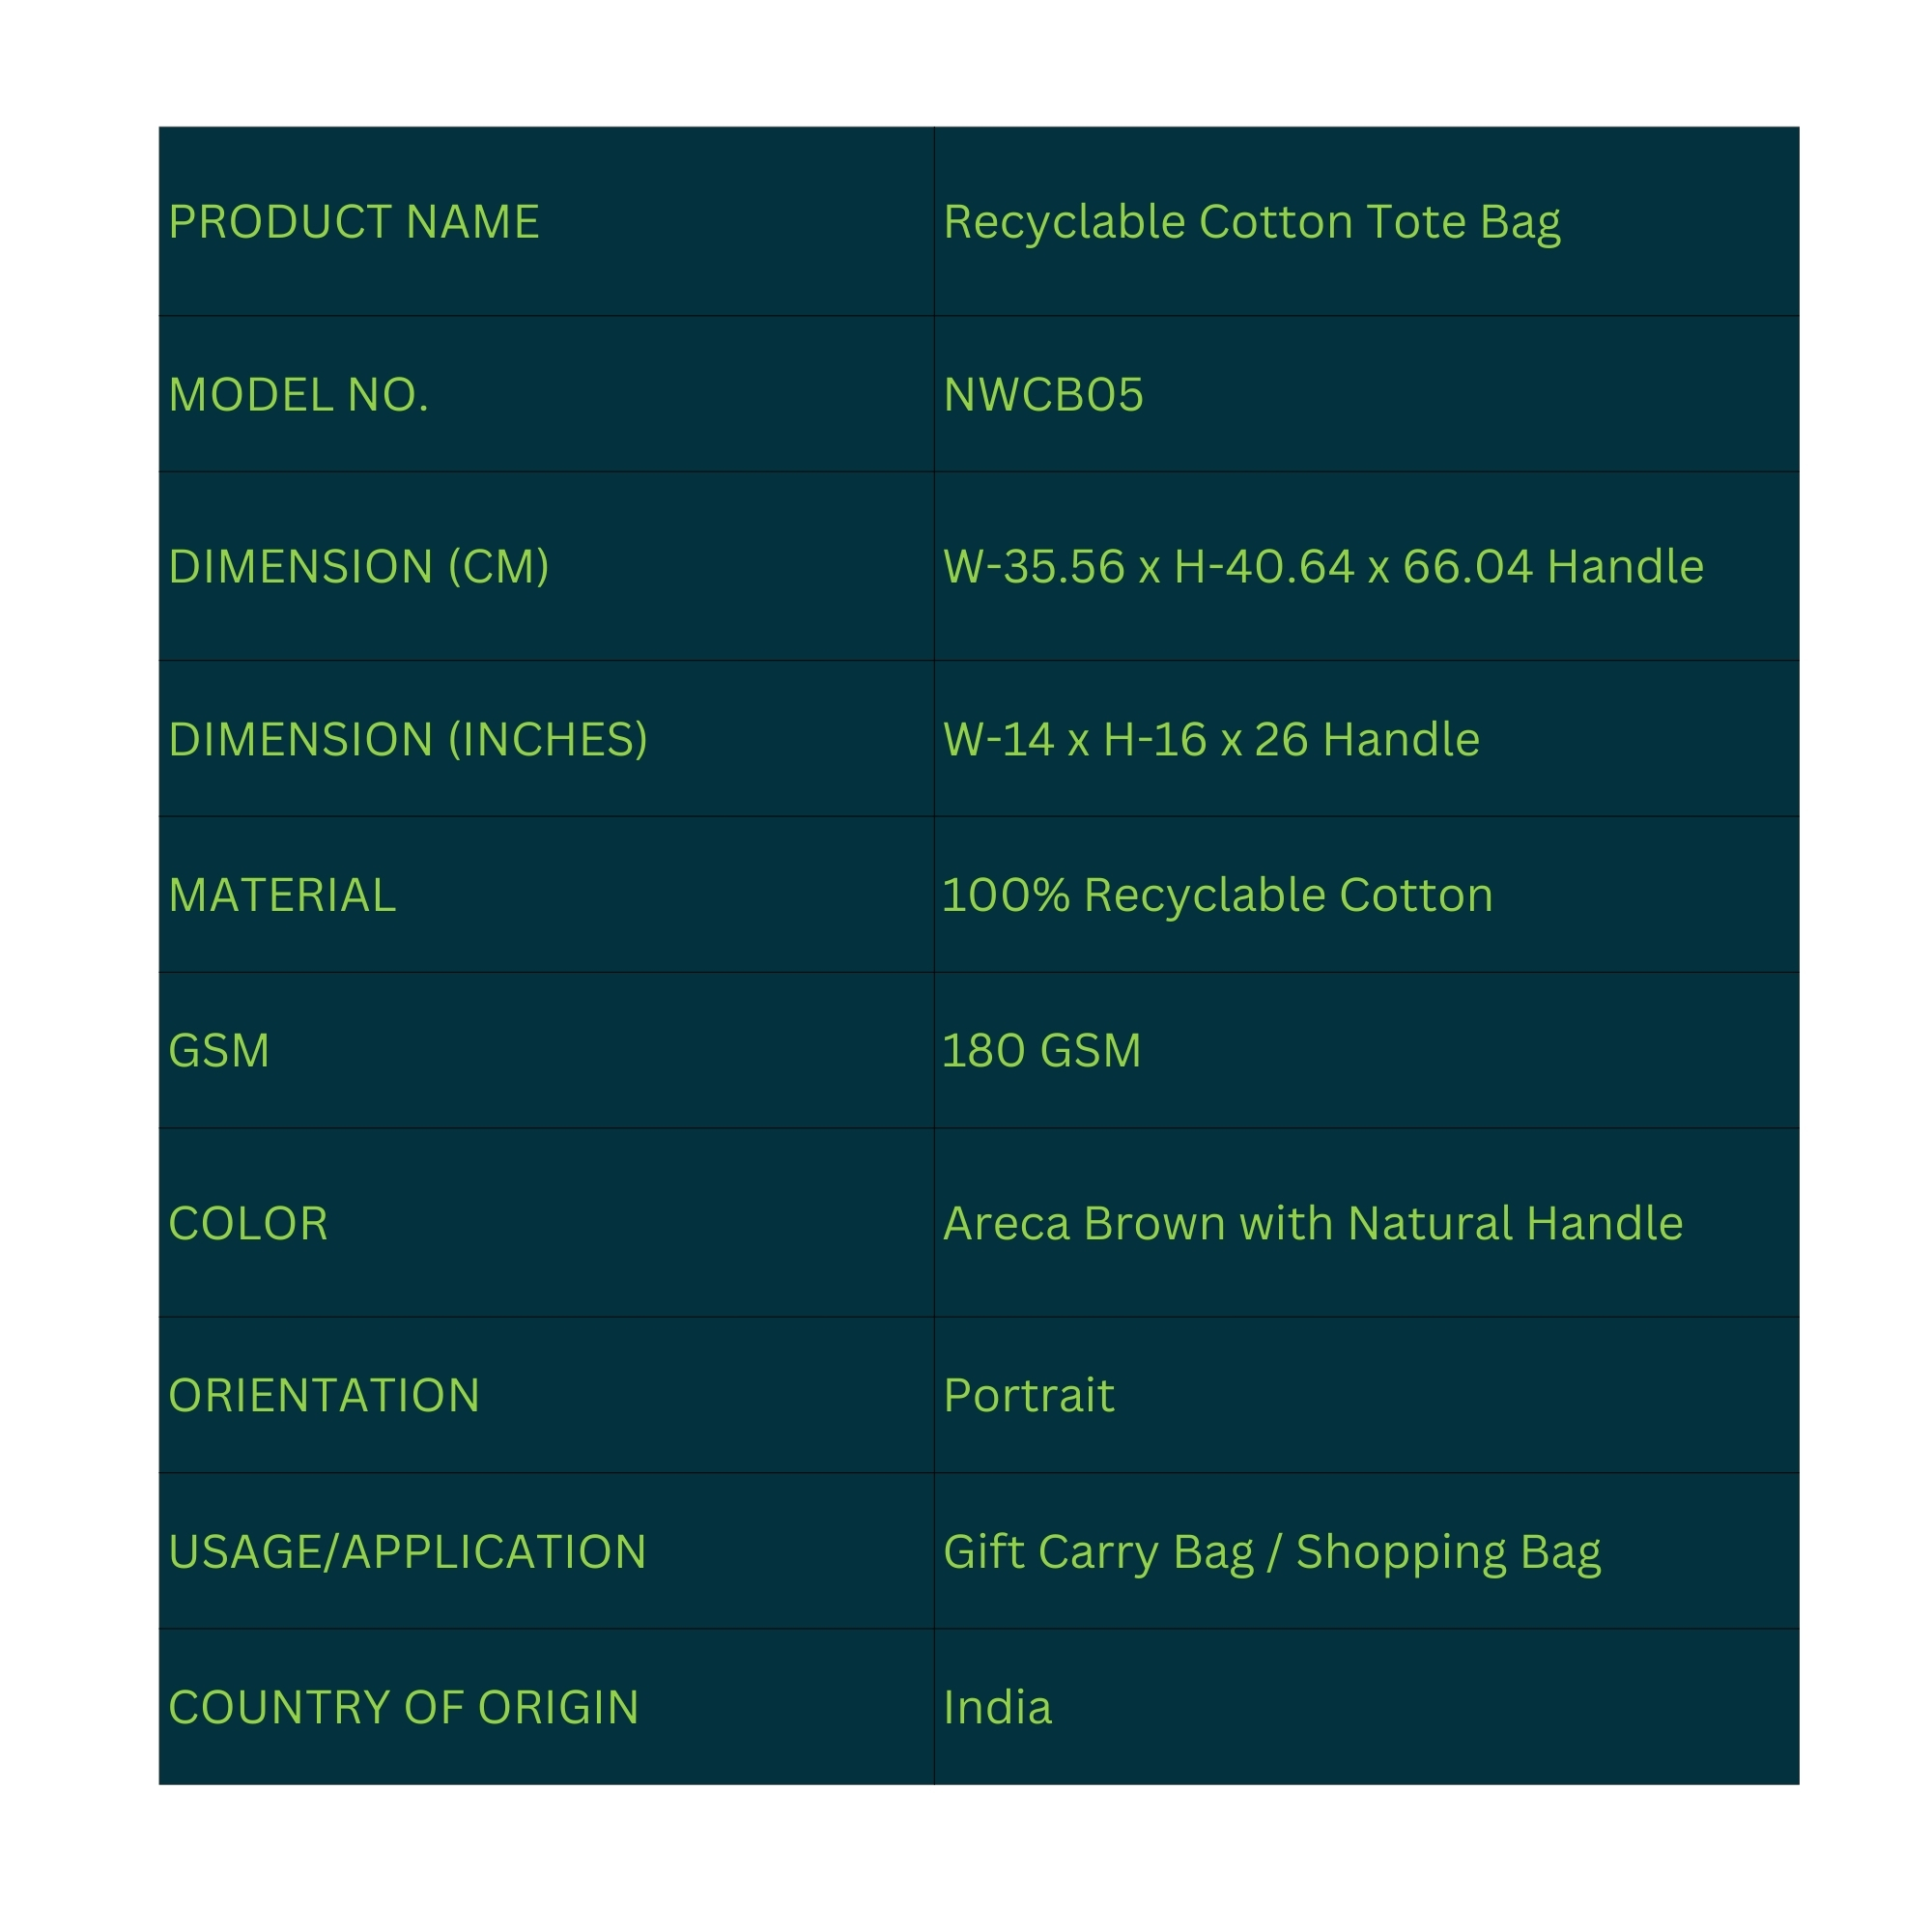Screen dimensions: 1932x1932
Task: Click the COUNTRY OF ORIGIN label
Action: pyautogui.click(x=403, y=1708)
